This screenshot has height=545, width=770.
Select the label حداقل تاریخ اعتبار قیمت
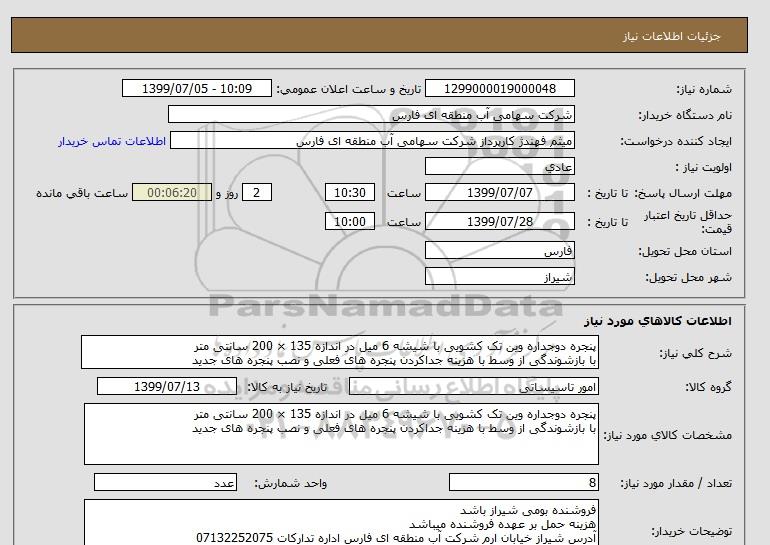pyautogui.click(x=688, y=222)
